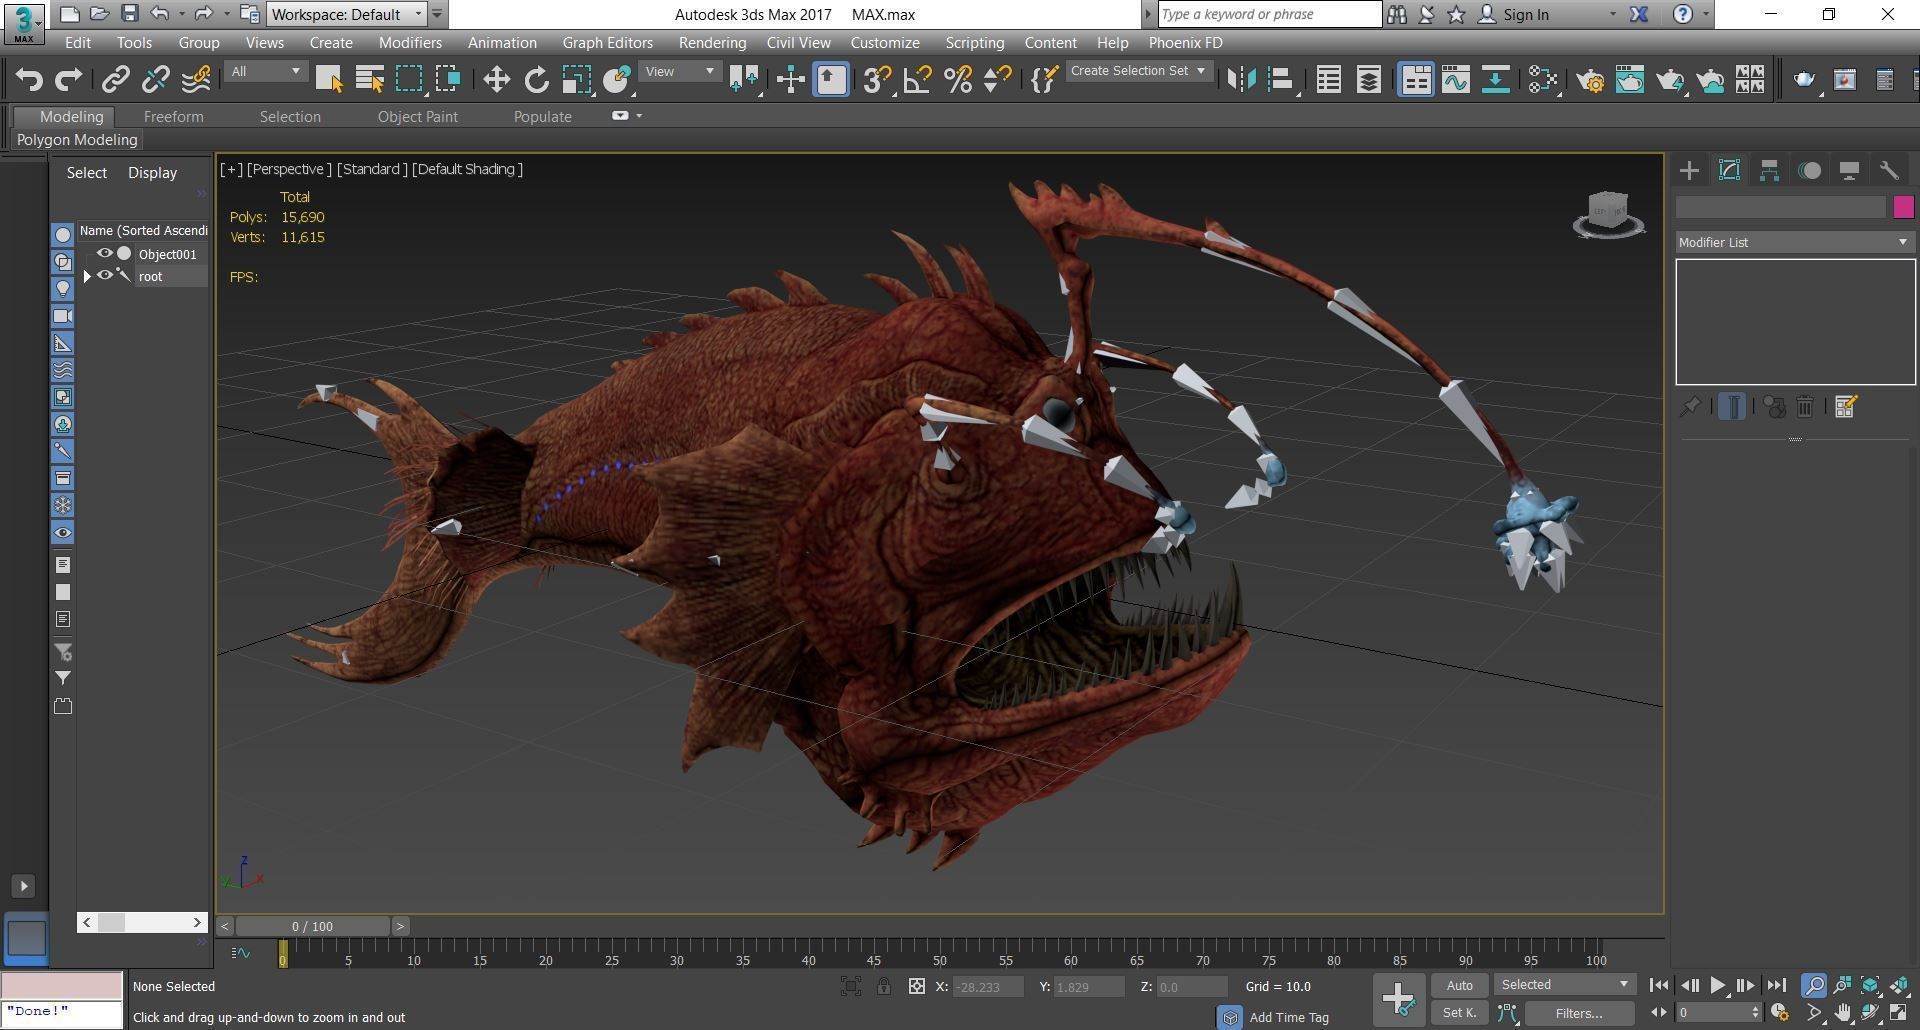Select the Select and Scale tool
The height and width of the screenshot is (1030, 1920).
pyautogui.click(x=577, y=80)
